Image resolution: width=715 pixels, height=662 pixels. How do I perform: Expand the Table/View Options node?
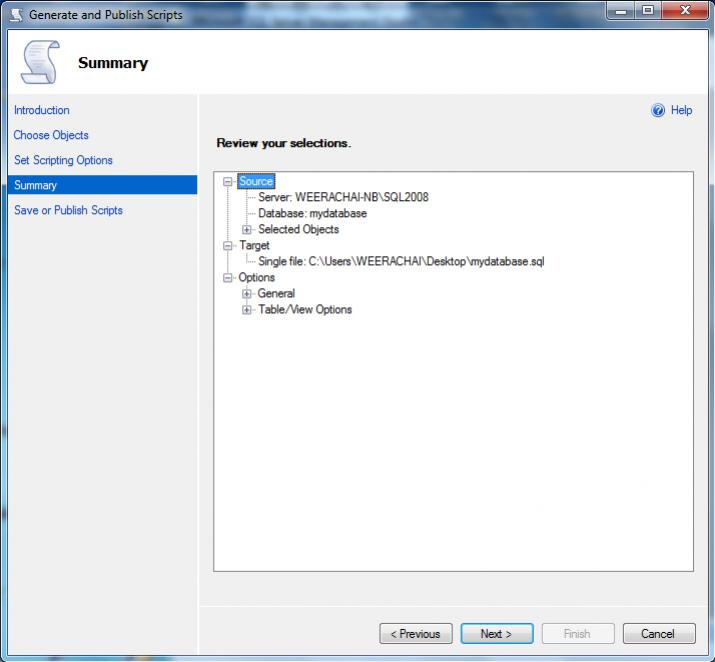click(x=246, y=310)
